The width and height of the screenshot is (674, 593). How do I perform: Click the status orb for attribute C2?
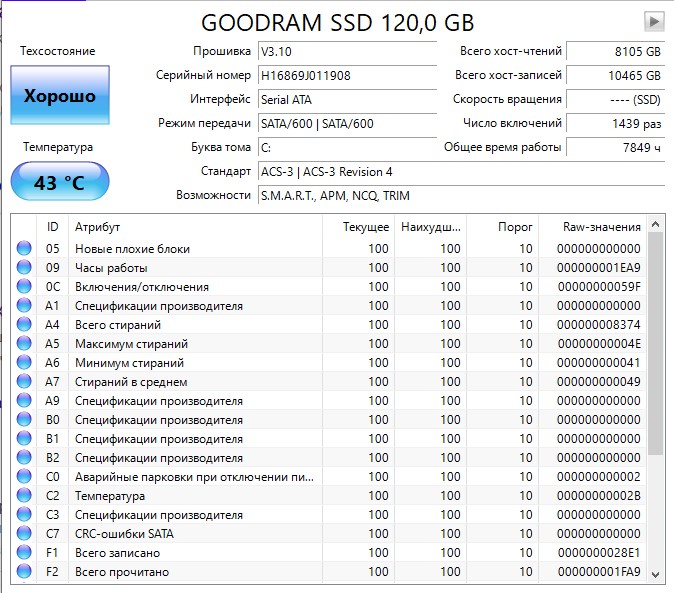pos(24,495)
